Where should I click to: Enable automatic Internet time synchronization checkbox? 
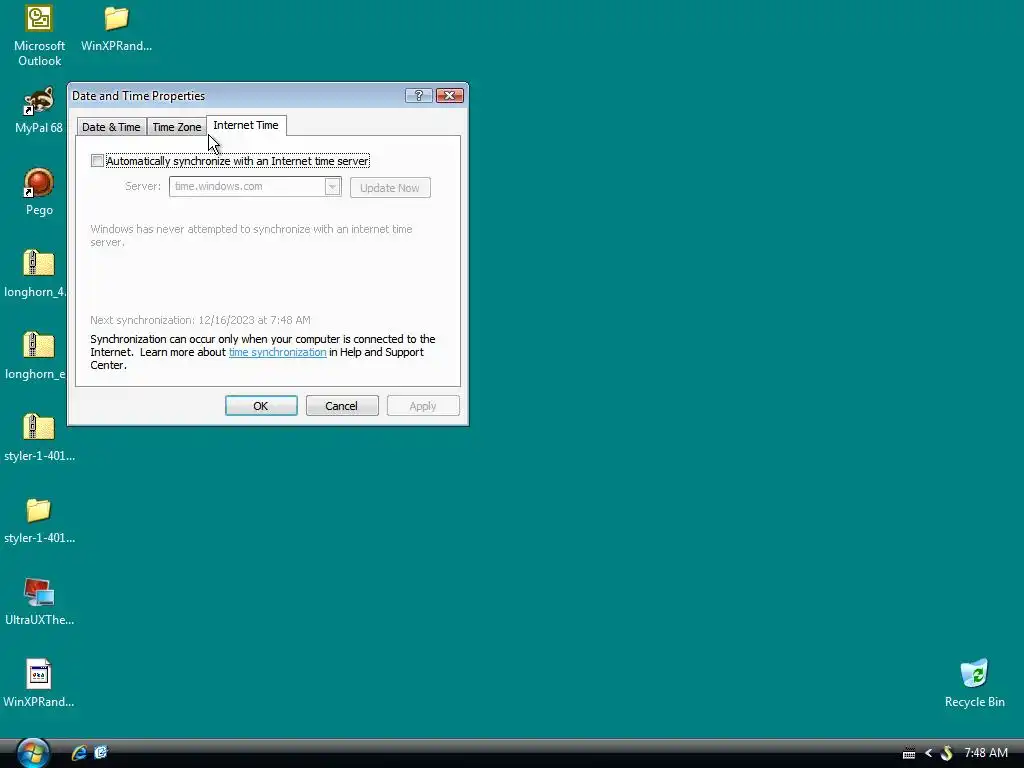click(x=97, y=161)
